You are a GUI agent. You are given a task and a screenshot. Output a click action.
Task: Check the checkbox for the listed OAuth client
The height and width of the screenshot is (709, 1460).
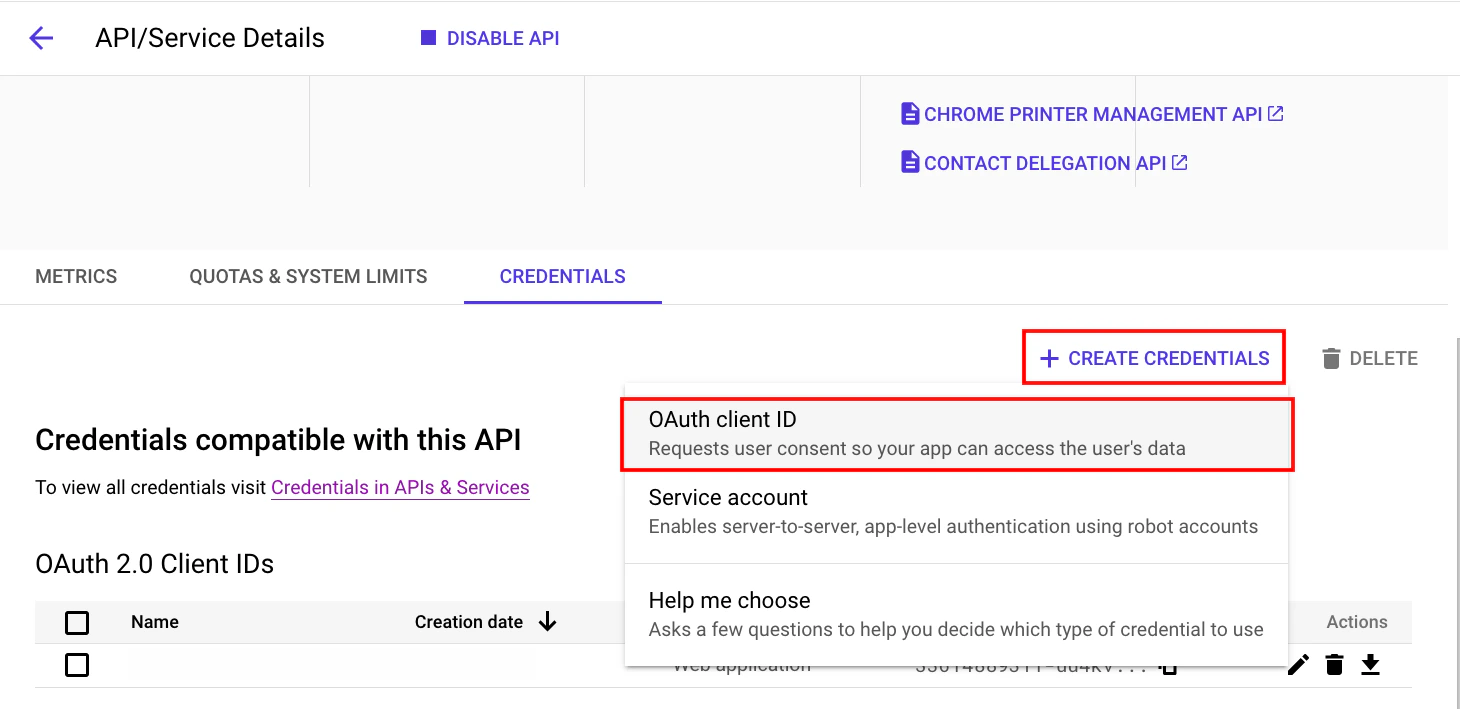pyautogui.click(x=77, y=664)
